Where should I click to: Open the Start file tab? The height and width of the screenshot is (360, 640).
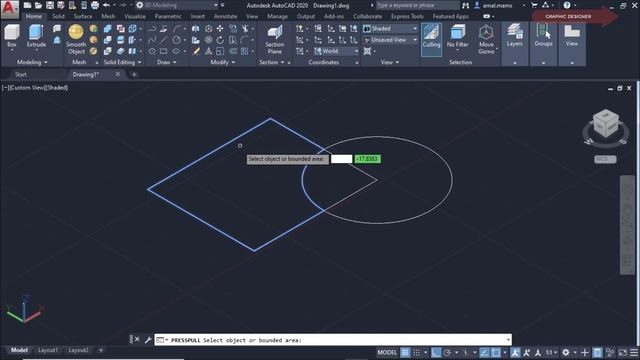(x=21, y=74)
